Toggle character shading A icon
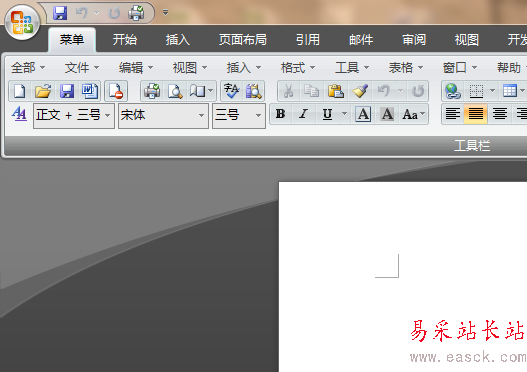 click(387, 114)
